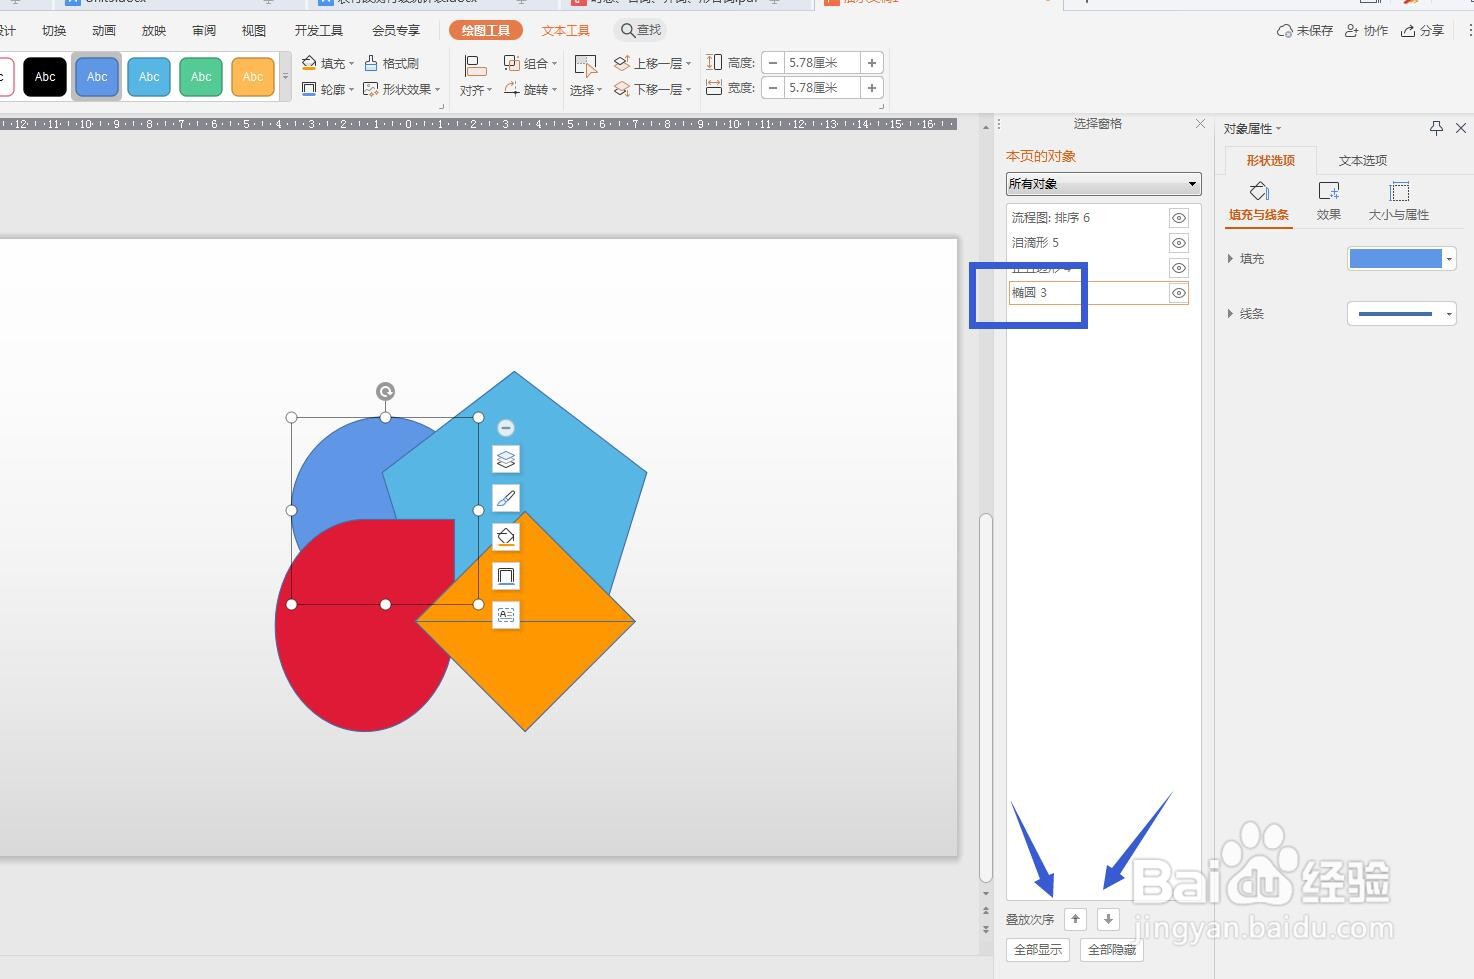Click the 全部隐藏 button
The width and height of the screenshot is (1474, 979).
[x=1112, y=950]
